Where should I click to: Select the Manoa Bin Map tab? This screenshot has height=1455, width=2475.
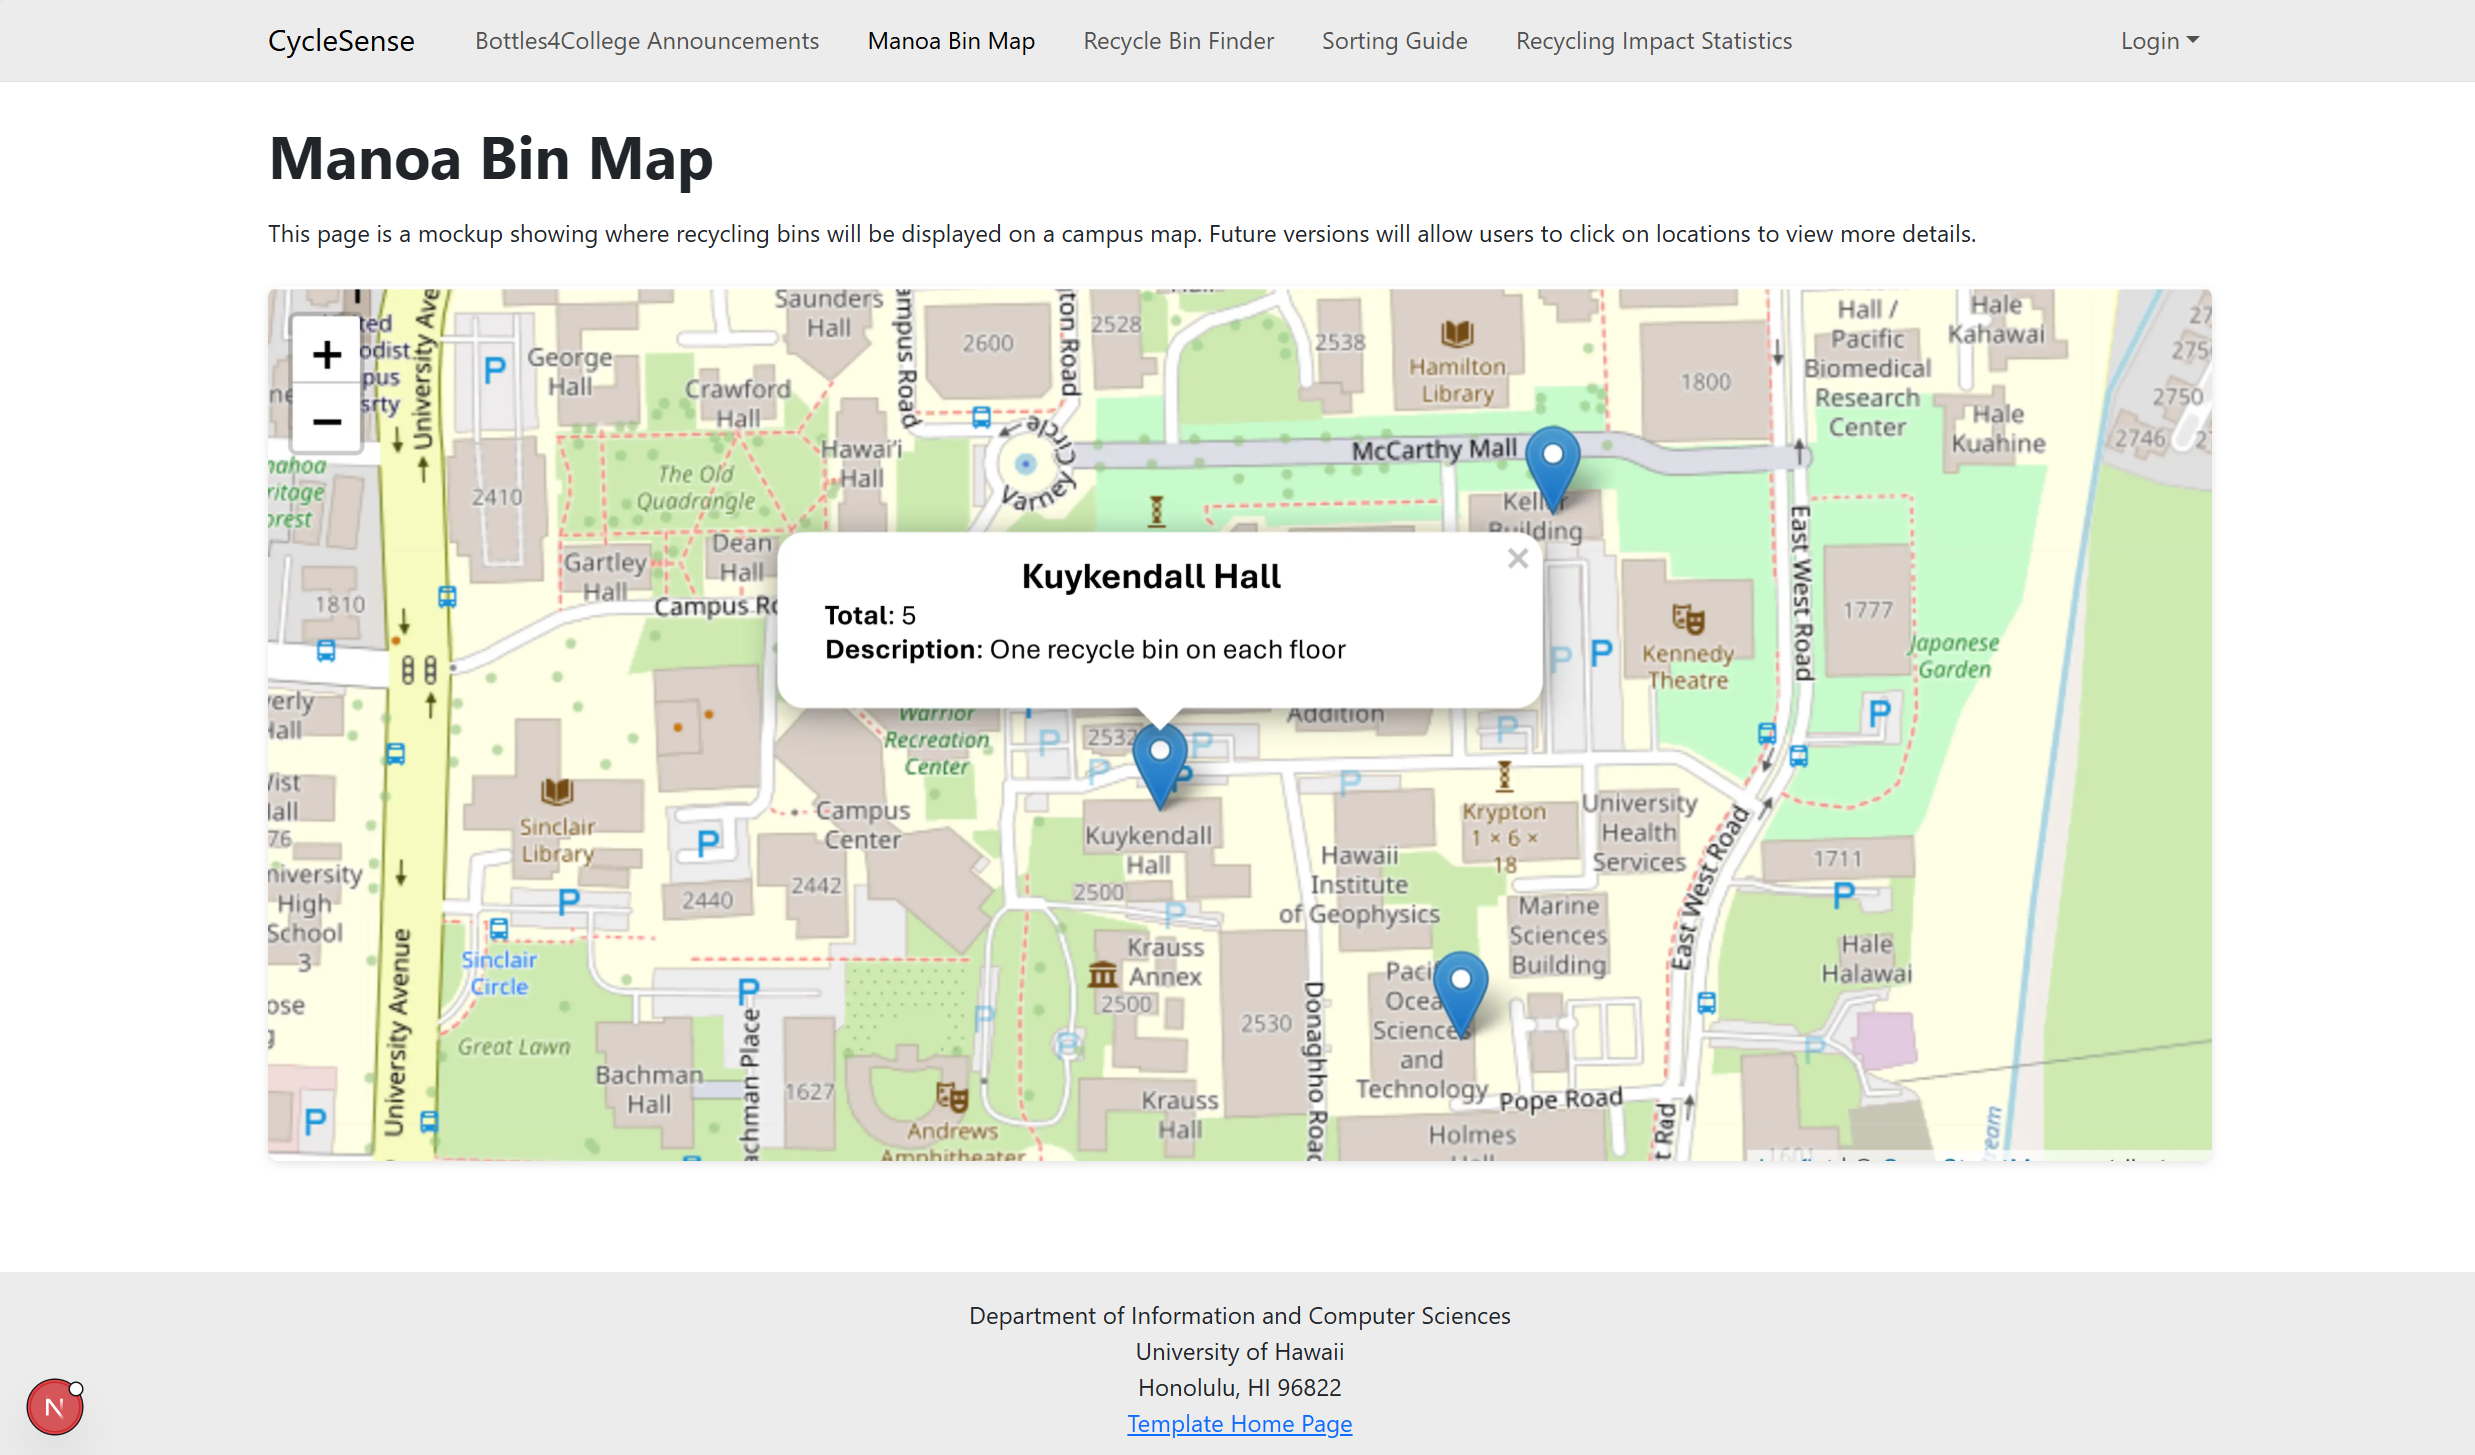pyautogui.click(x=951, y=41)
